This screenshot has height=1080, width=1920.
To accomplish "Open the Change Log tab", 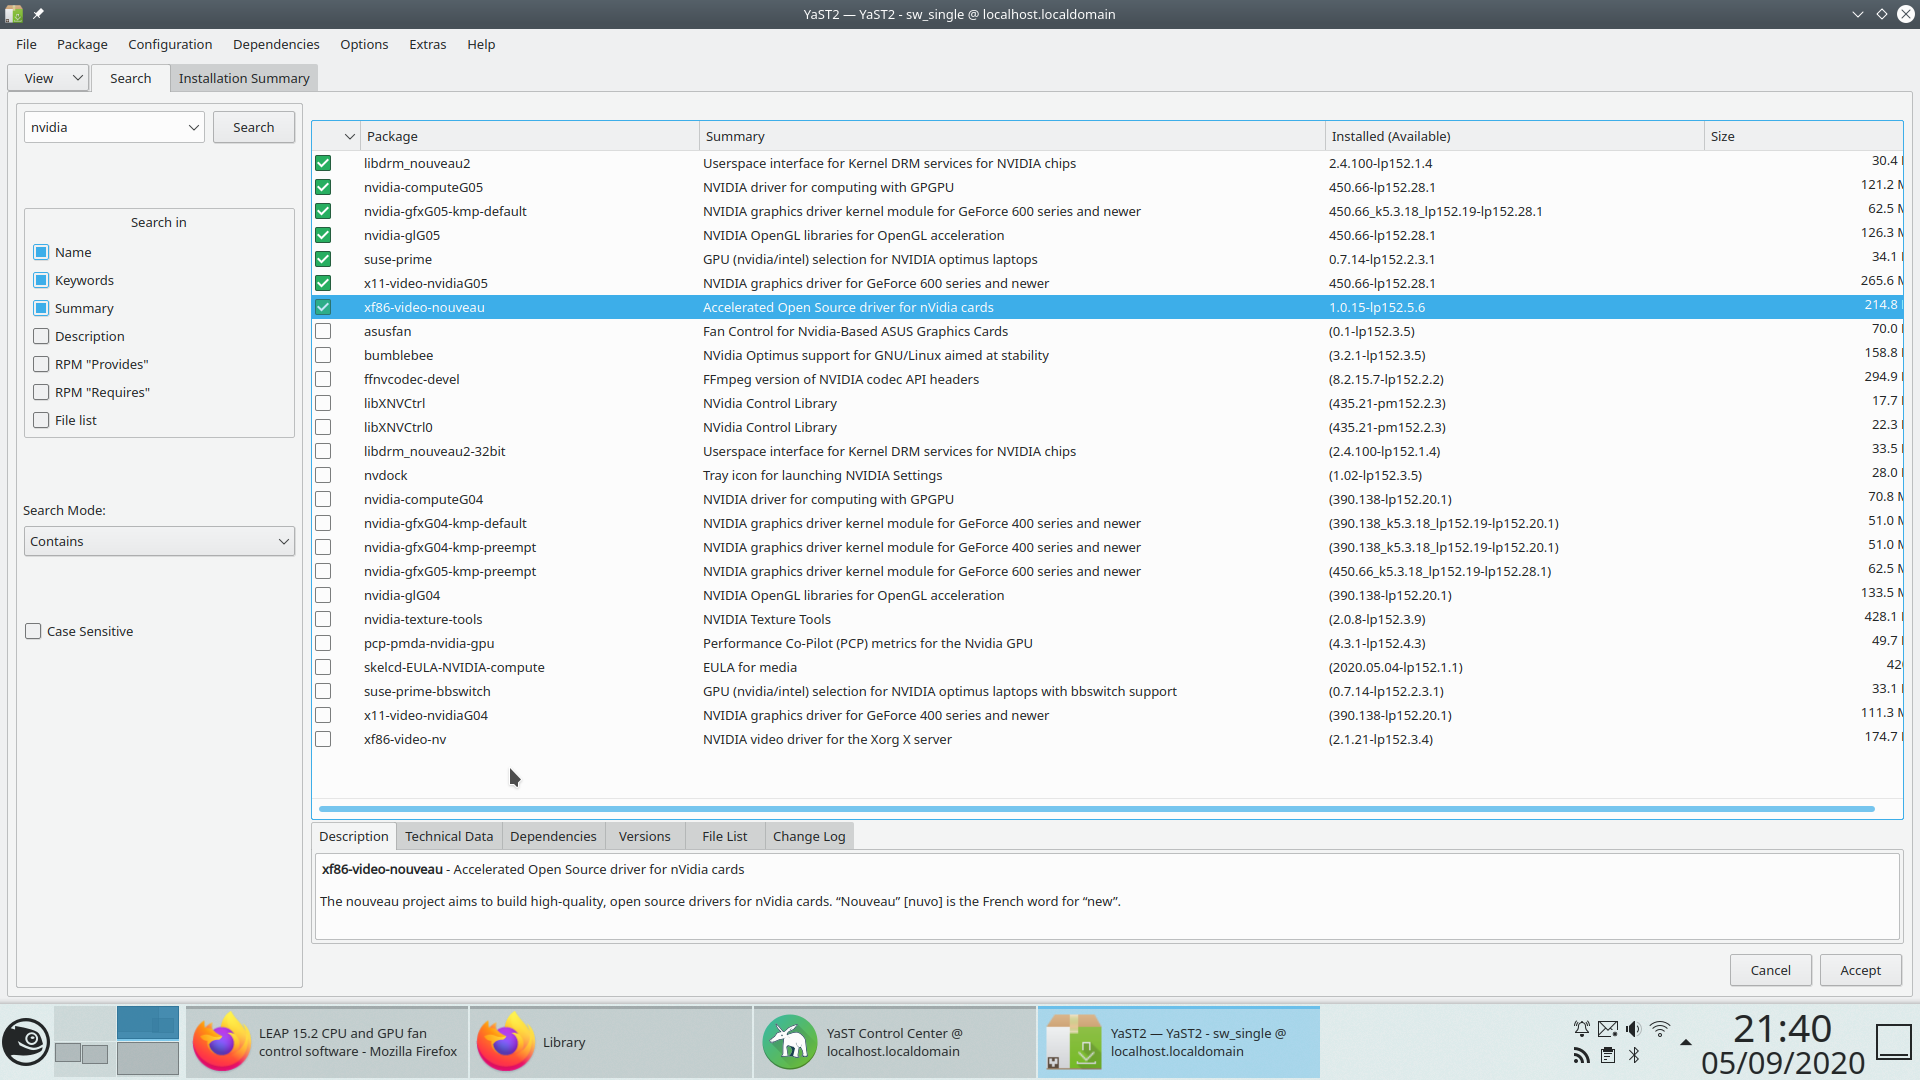I will pyautogui.click(x=809, y=836).
